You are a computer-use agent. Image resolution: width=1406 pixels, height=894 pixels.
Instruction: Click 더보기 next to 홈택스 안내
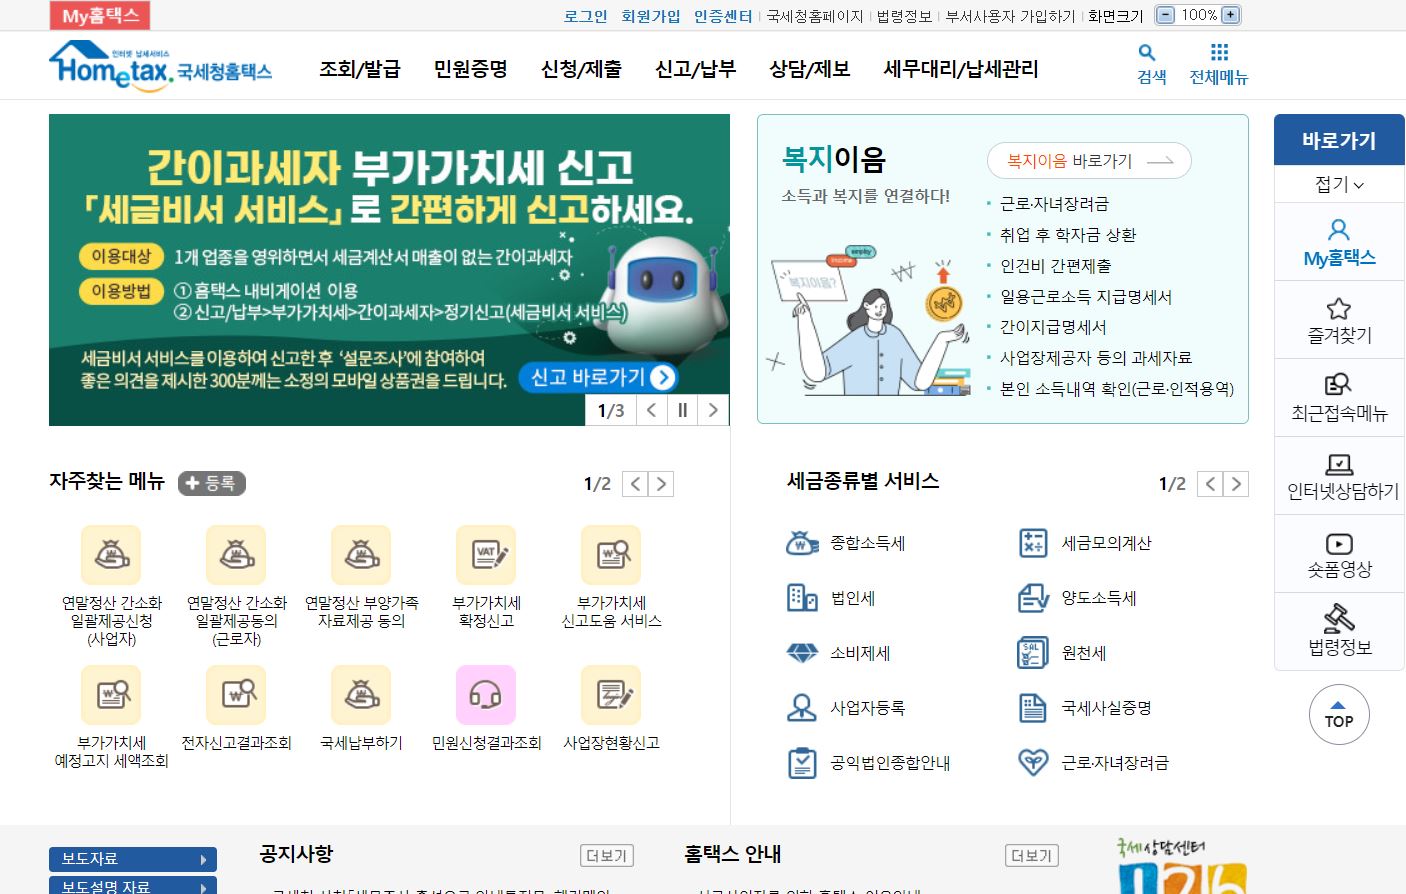[1032, 856]
